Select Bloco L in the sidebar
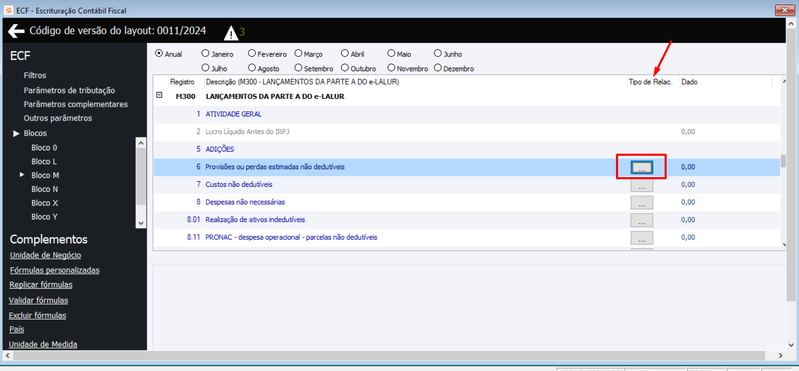The image size is (799, 371). [x=44, y=162]
